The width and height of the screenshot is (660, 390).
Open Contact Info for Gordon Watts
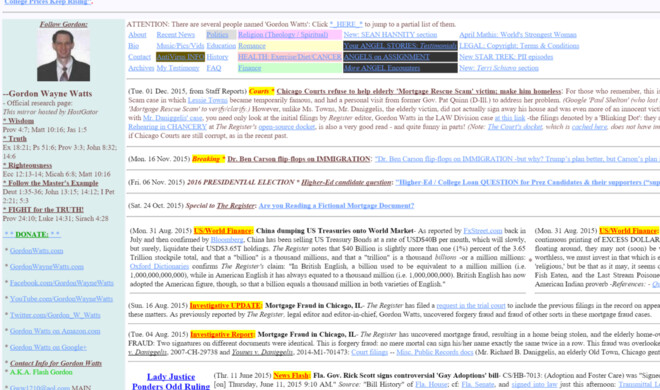(x=56, y=363)
